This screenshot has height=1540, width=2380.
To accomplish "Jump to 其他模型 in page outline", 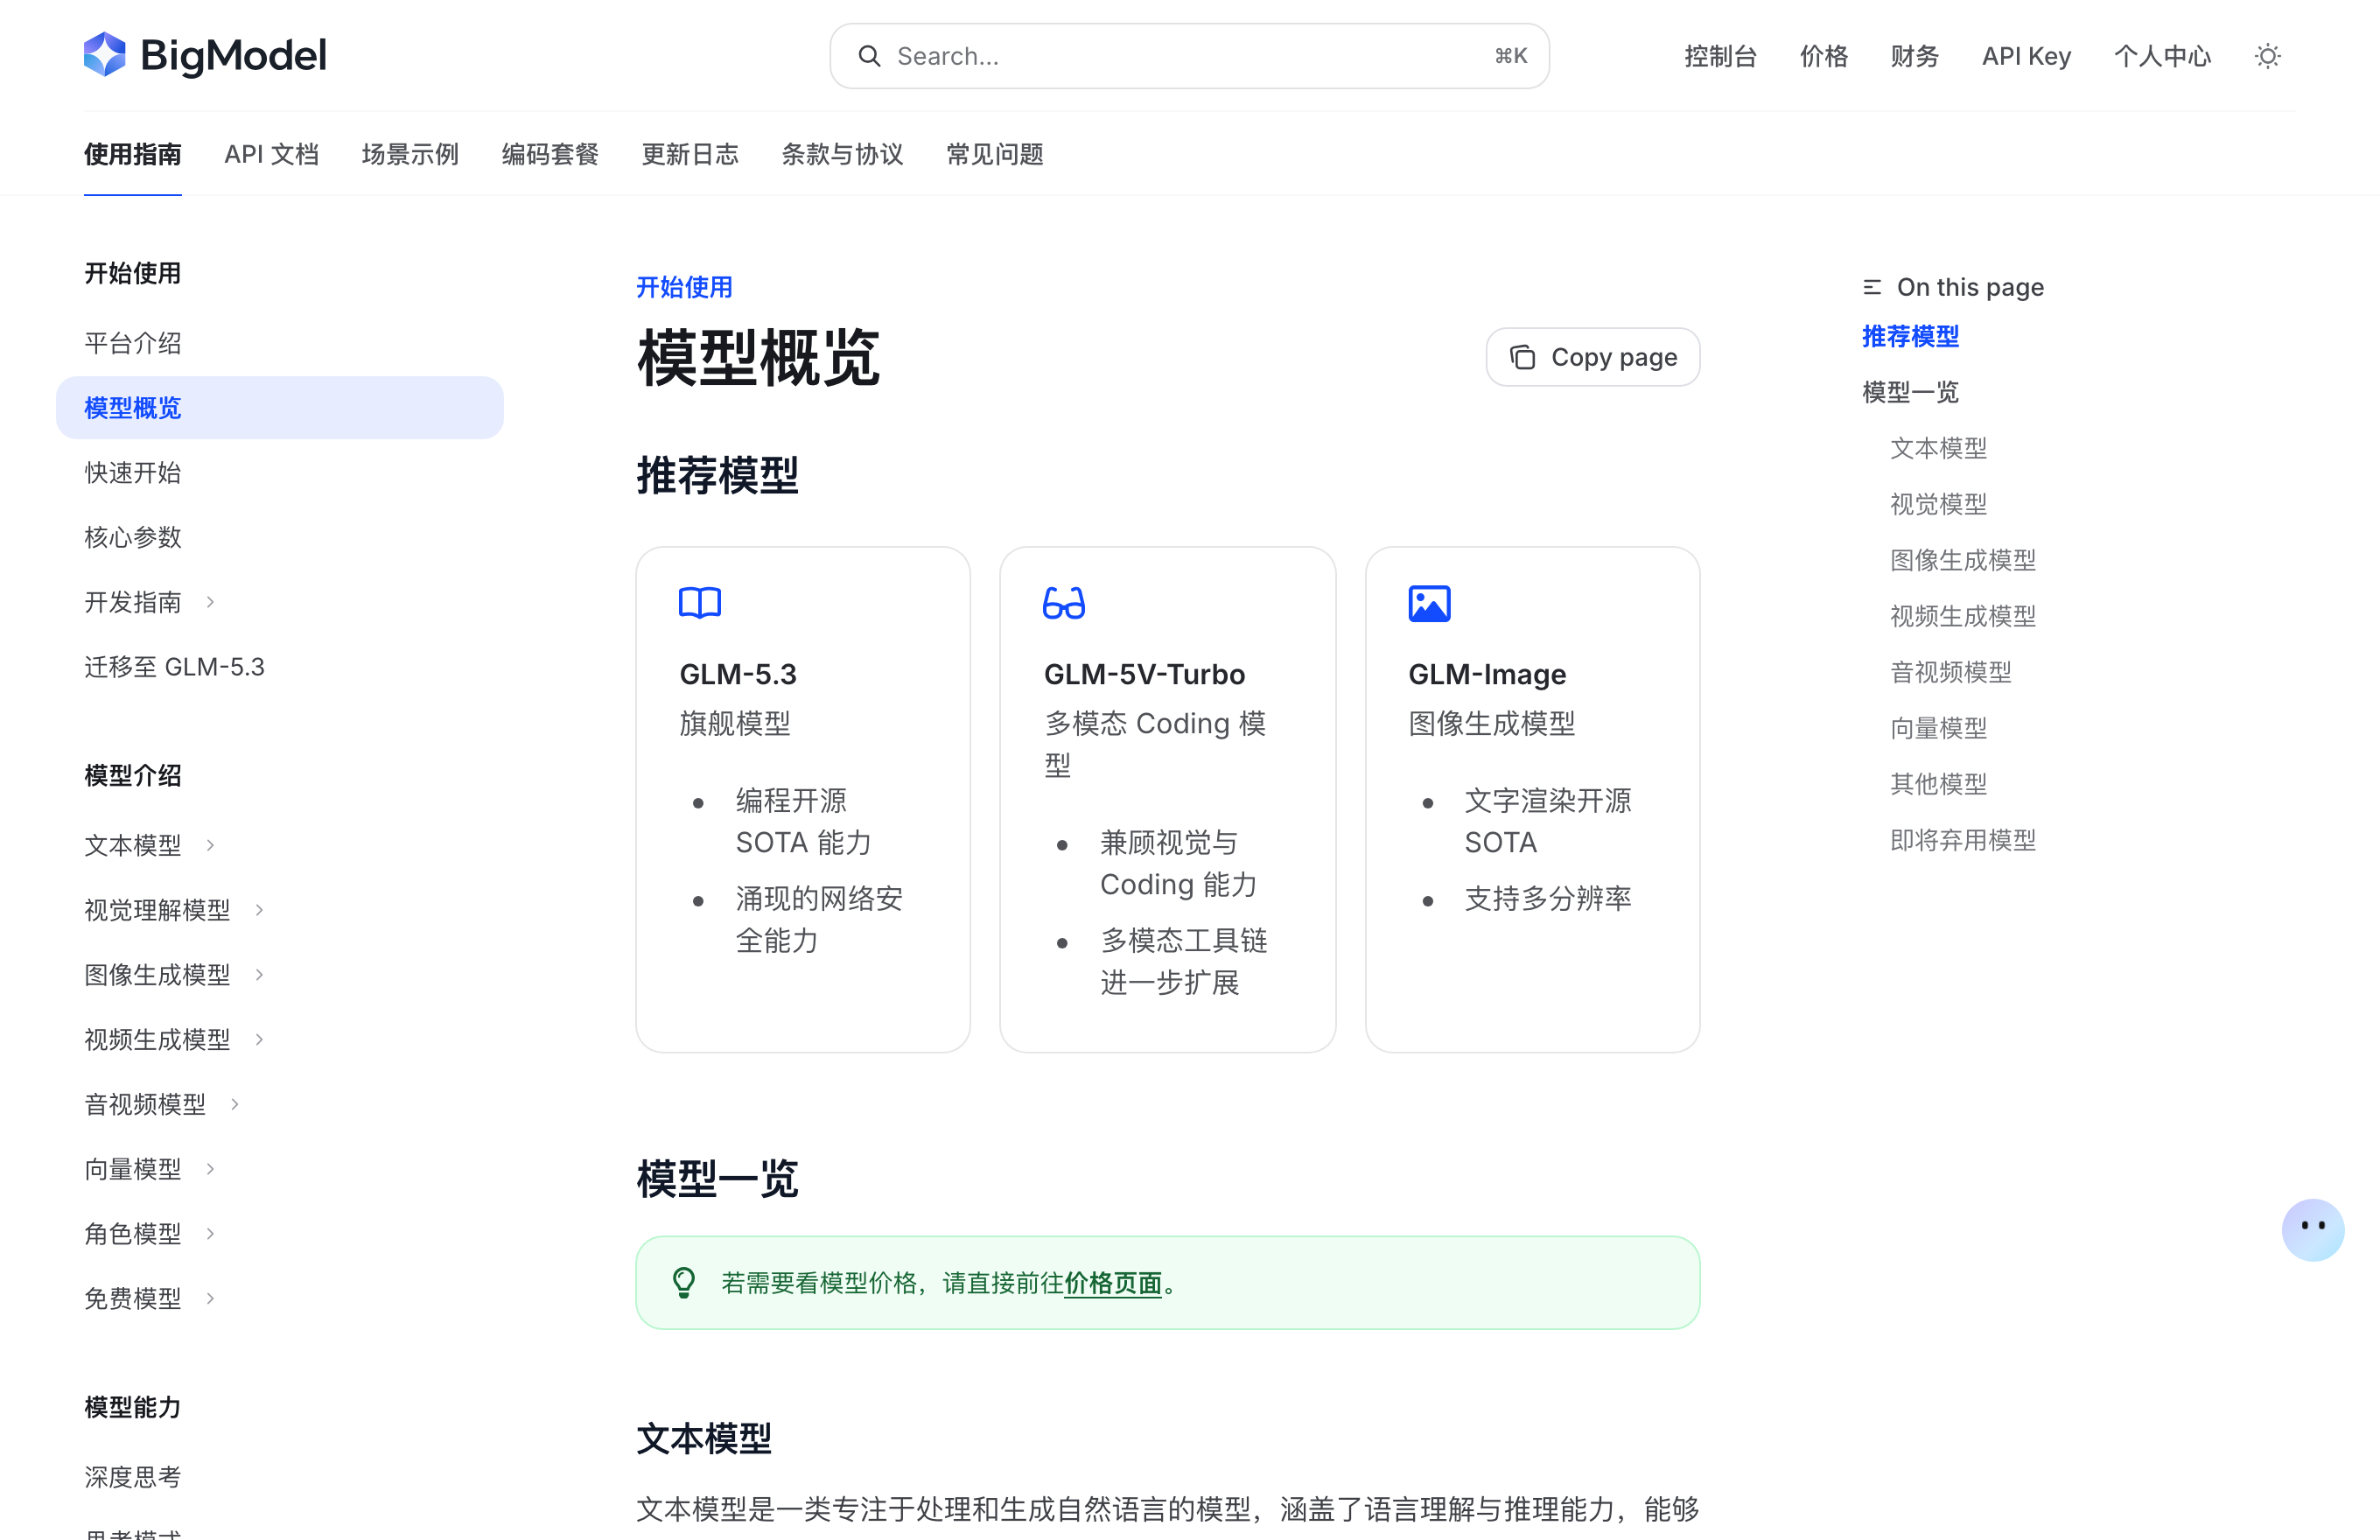I will [1938, 784].
